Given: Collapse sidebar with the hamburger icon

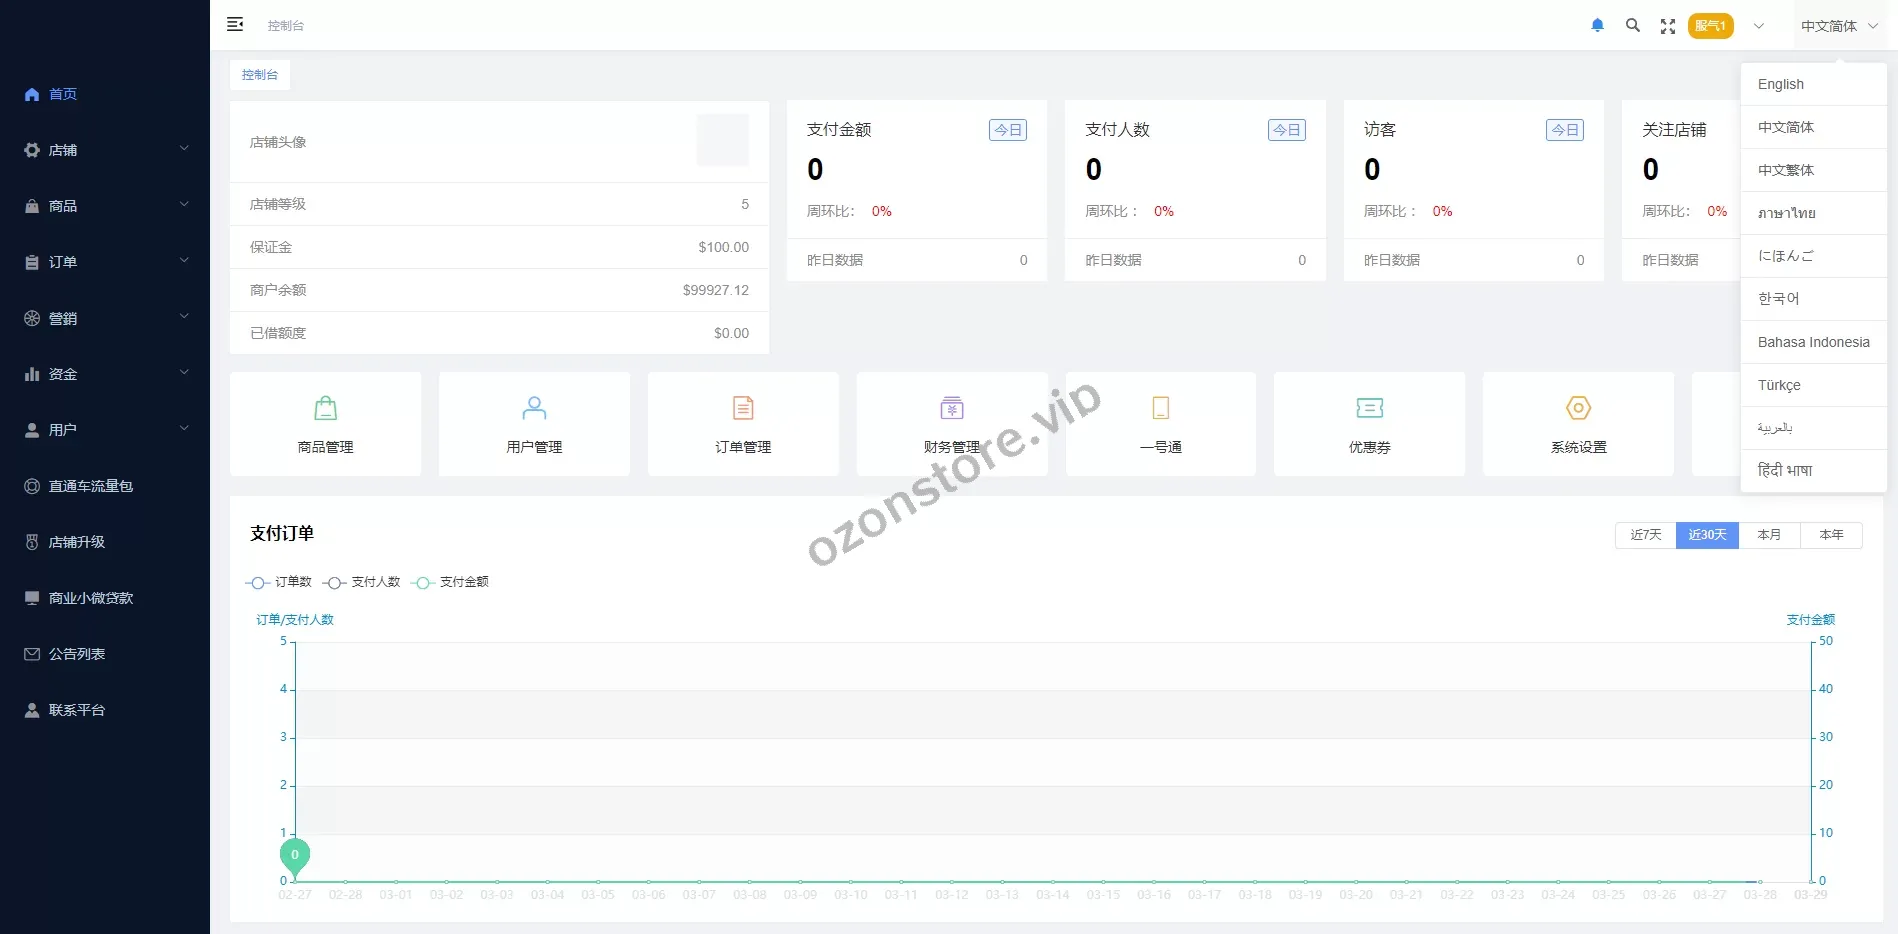Looking at the screenshot, I should coord(235,25).
